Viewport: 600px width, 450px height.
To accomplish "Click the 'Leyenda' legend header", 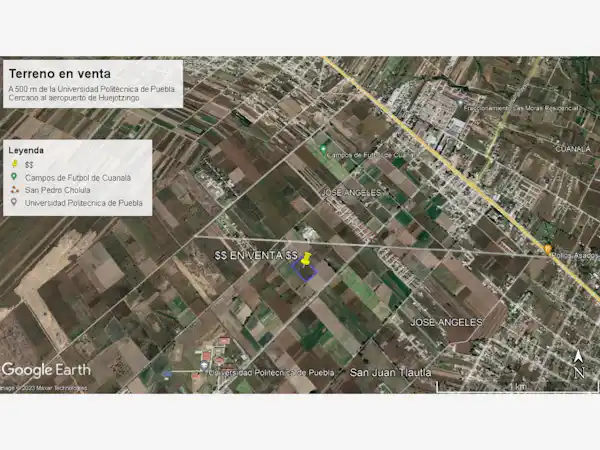I will coord(26,150).
